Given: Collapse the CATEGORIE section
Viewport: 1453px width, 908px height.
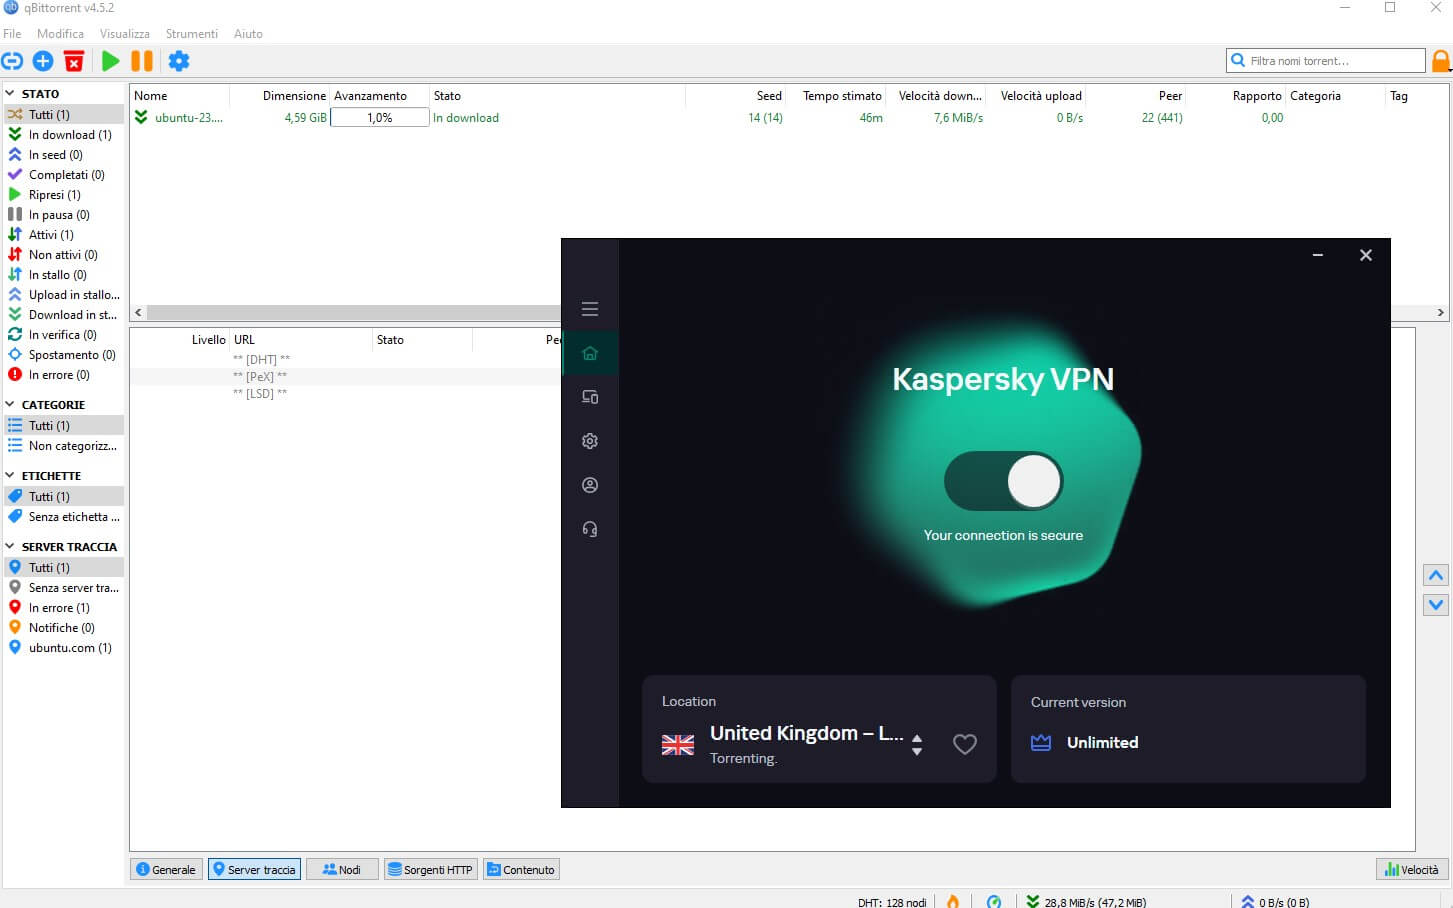Looking at the screenshot, I should (x=10, y=405).
